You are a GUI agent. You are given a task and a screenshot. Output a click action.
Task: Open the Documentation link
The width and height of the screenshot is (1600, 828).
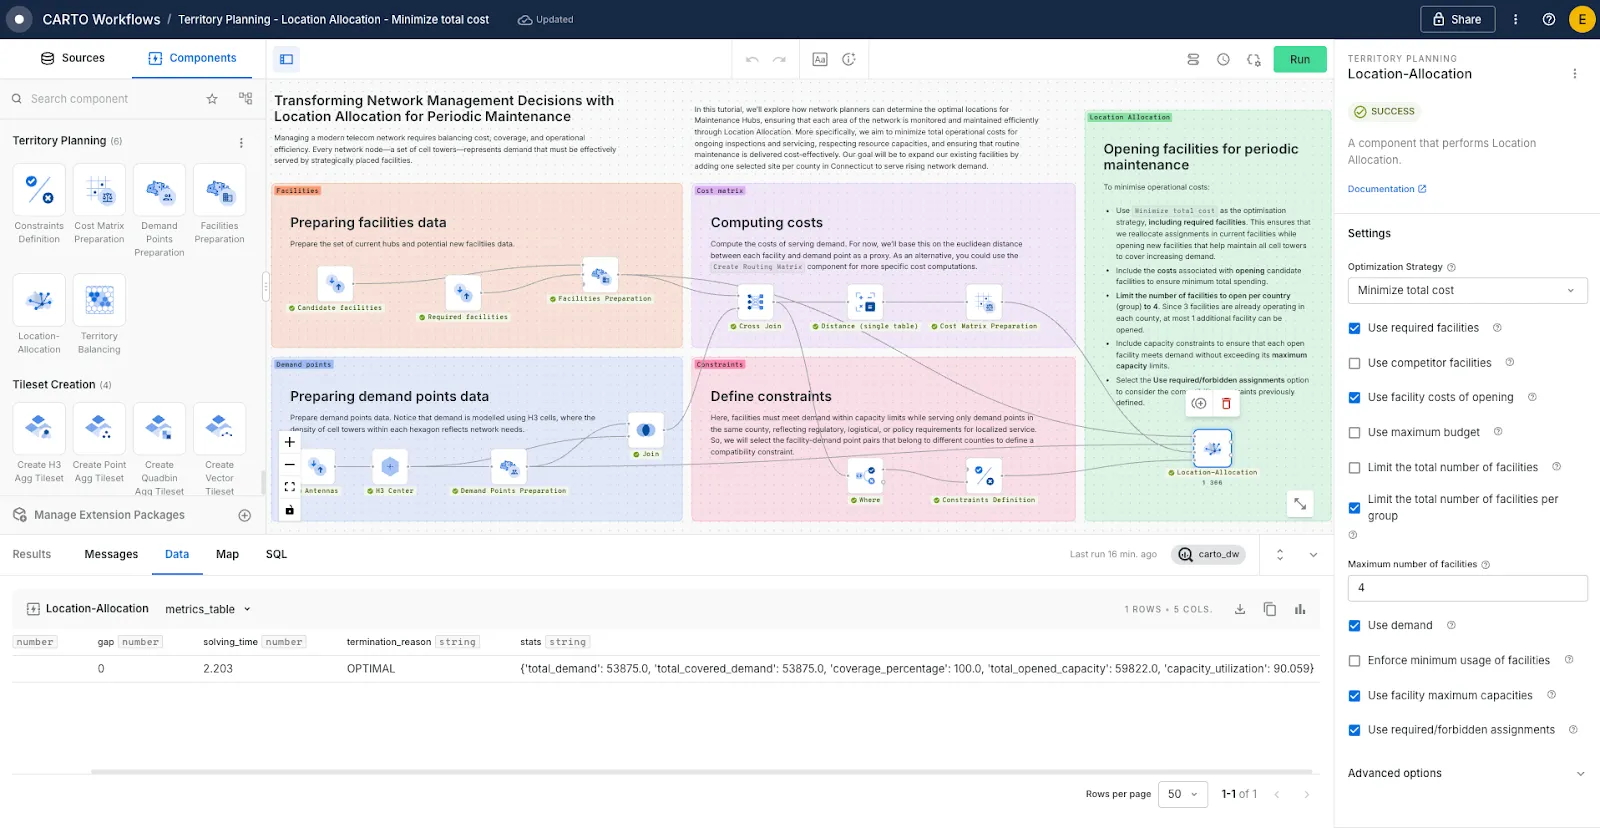click(1386, 189)
